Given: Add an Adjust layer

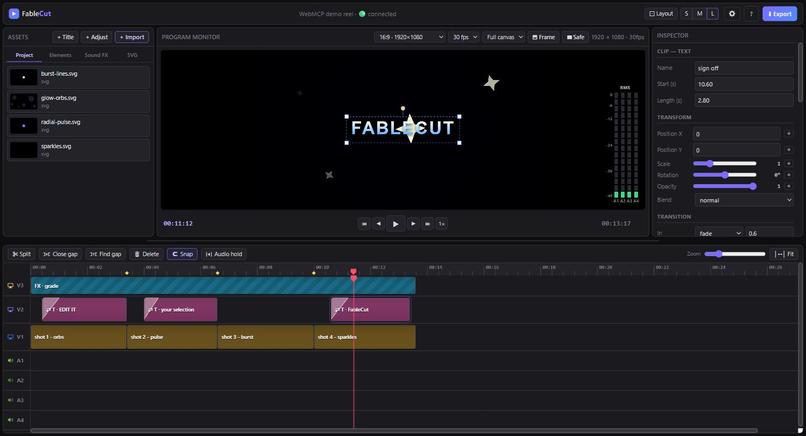Looking at the screenshot, I should 97,37.
